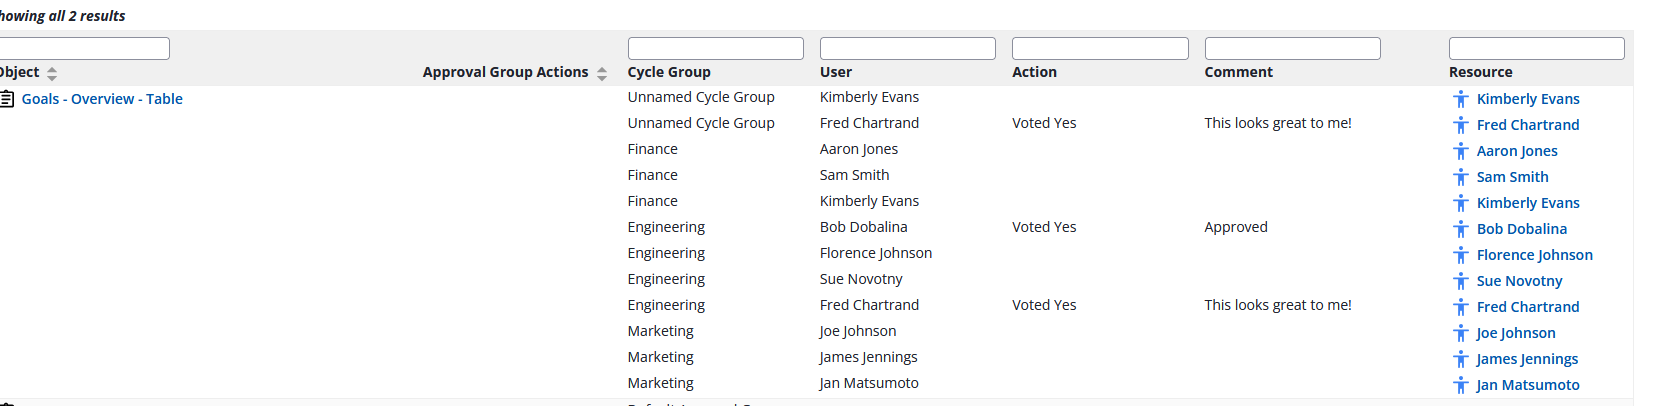Click the person icon beside Sam Smith
The width and height of the screenshot is (1677, 406).
coord(1461,177)
